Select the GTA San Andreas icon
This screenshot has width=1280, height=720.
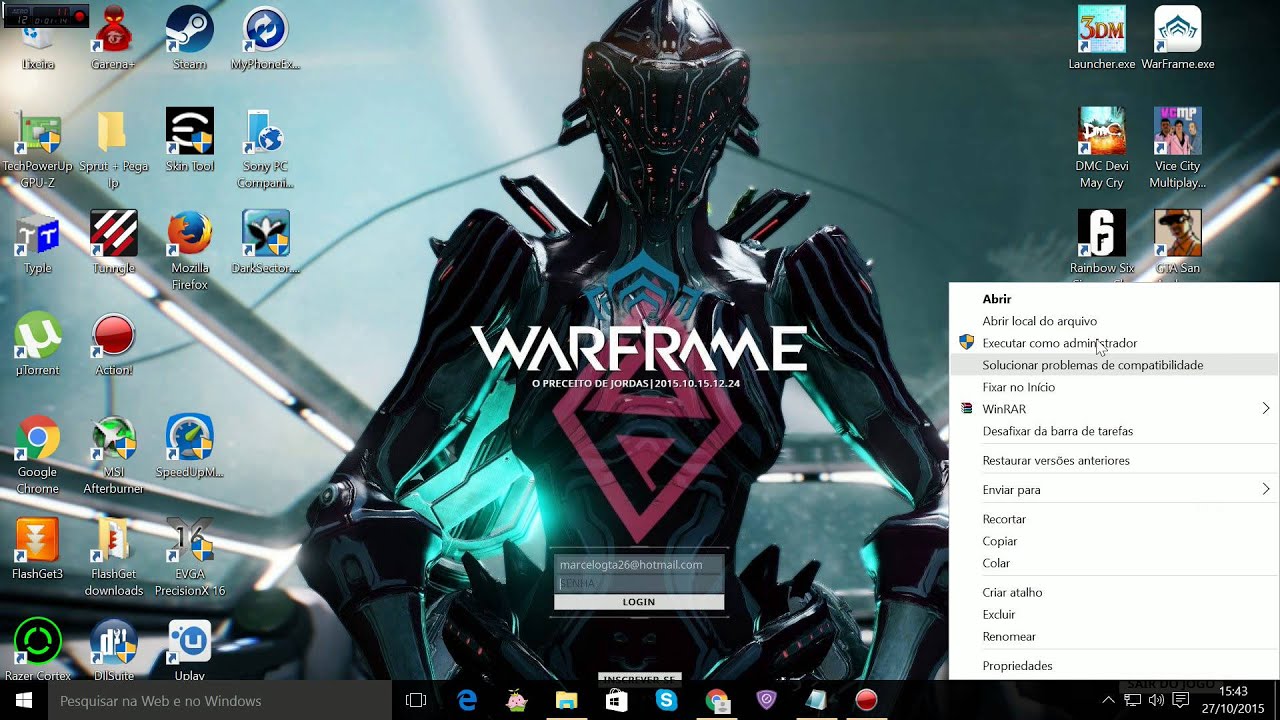(1178, 244)
